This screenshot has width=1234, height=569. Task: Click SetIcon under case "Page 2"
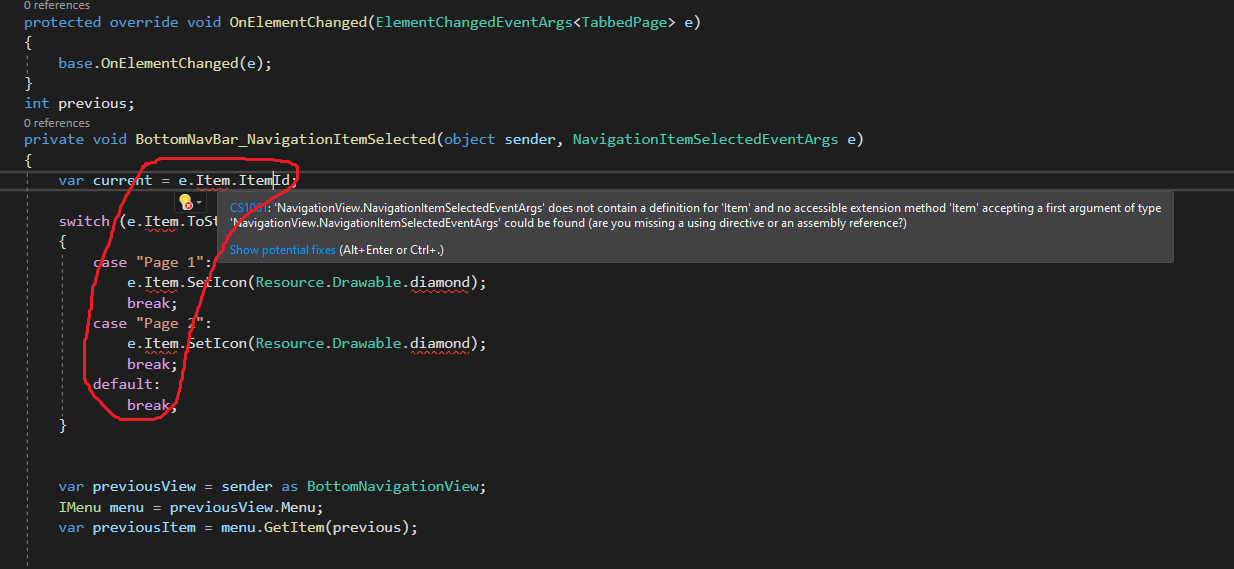(x=217, y=343)
